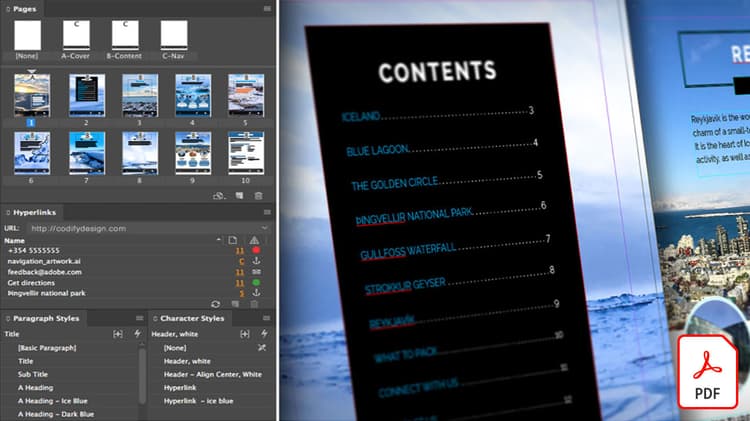Click the green status dot for Get directions
This screenshot has width=750, height=421.
[256, 283]
